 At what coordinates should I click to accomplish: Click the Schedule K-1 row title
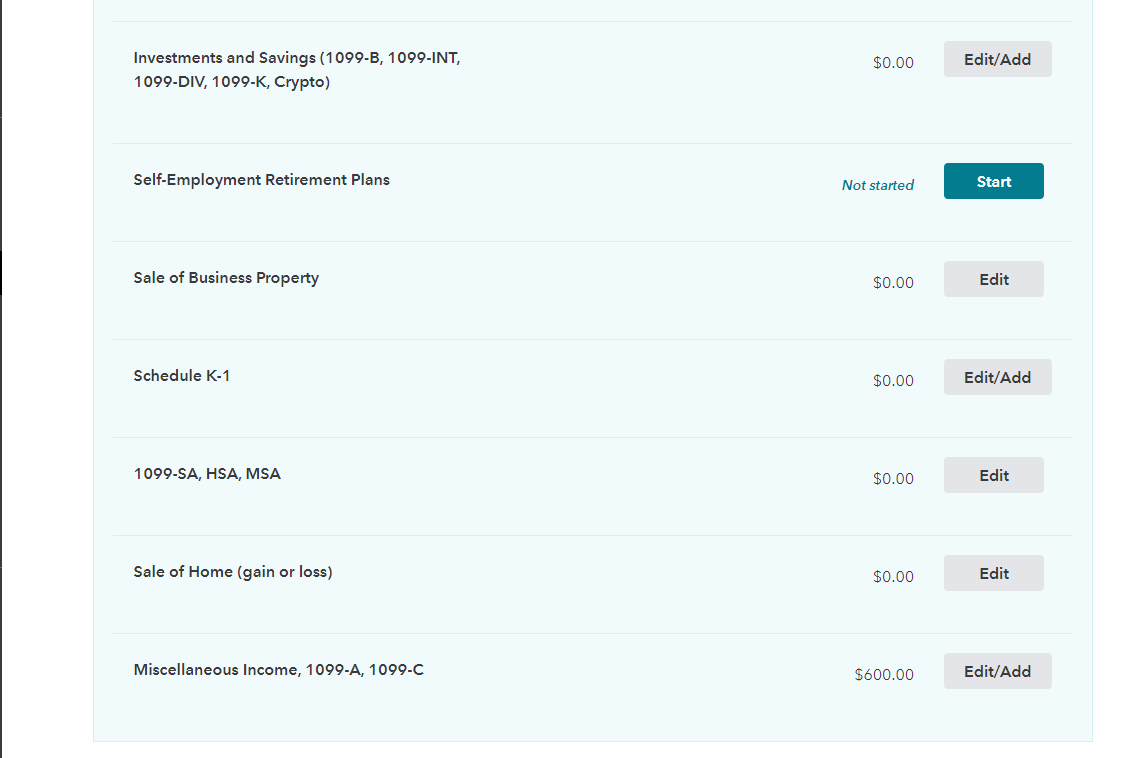181,376
